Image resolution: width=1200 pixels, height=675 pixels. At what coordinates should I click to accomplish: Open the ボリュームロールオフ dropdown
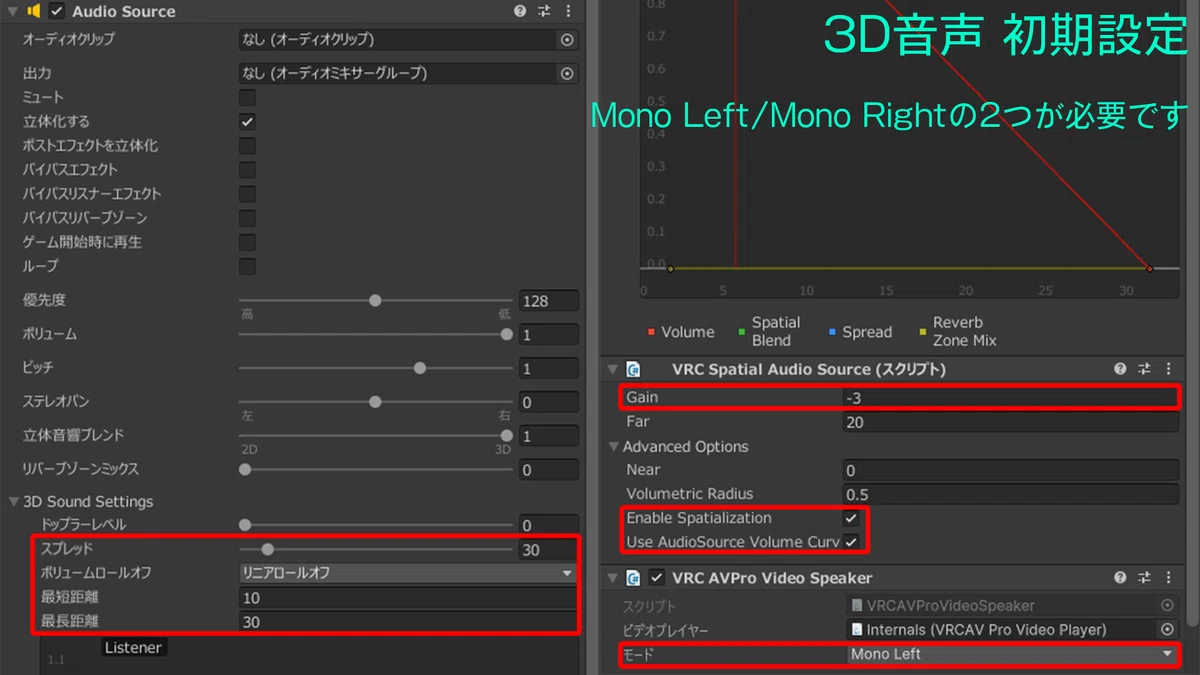(408, 573)
